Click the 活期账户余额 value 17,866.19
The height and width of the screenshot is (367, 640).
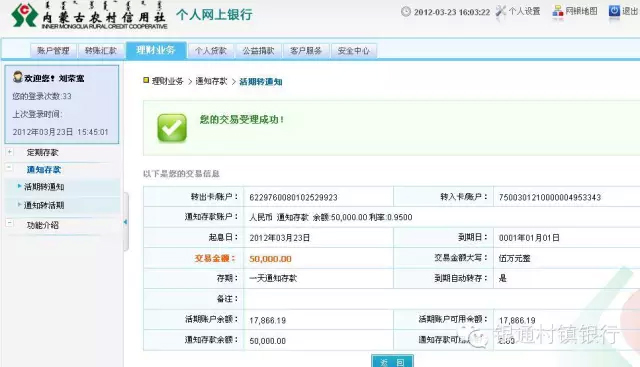[x=267, y=320]
